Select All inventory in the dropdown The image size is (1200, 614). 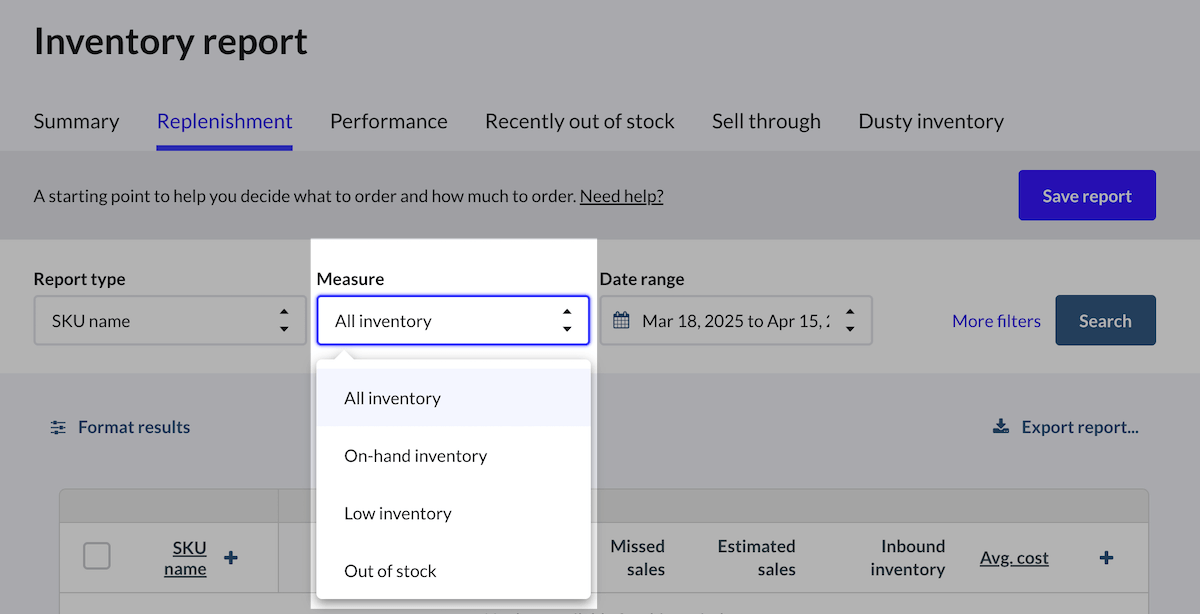coord(393,398)
